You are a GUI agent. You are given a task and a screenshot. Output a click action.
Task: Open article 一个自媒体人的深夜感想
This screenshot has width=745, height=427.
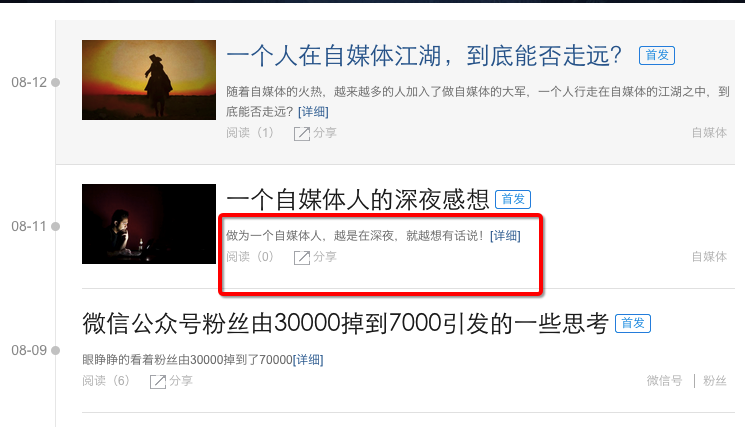tap(358, 199)
